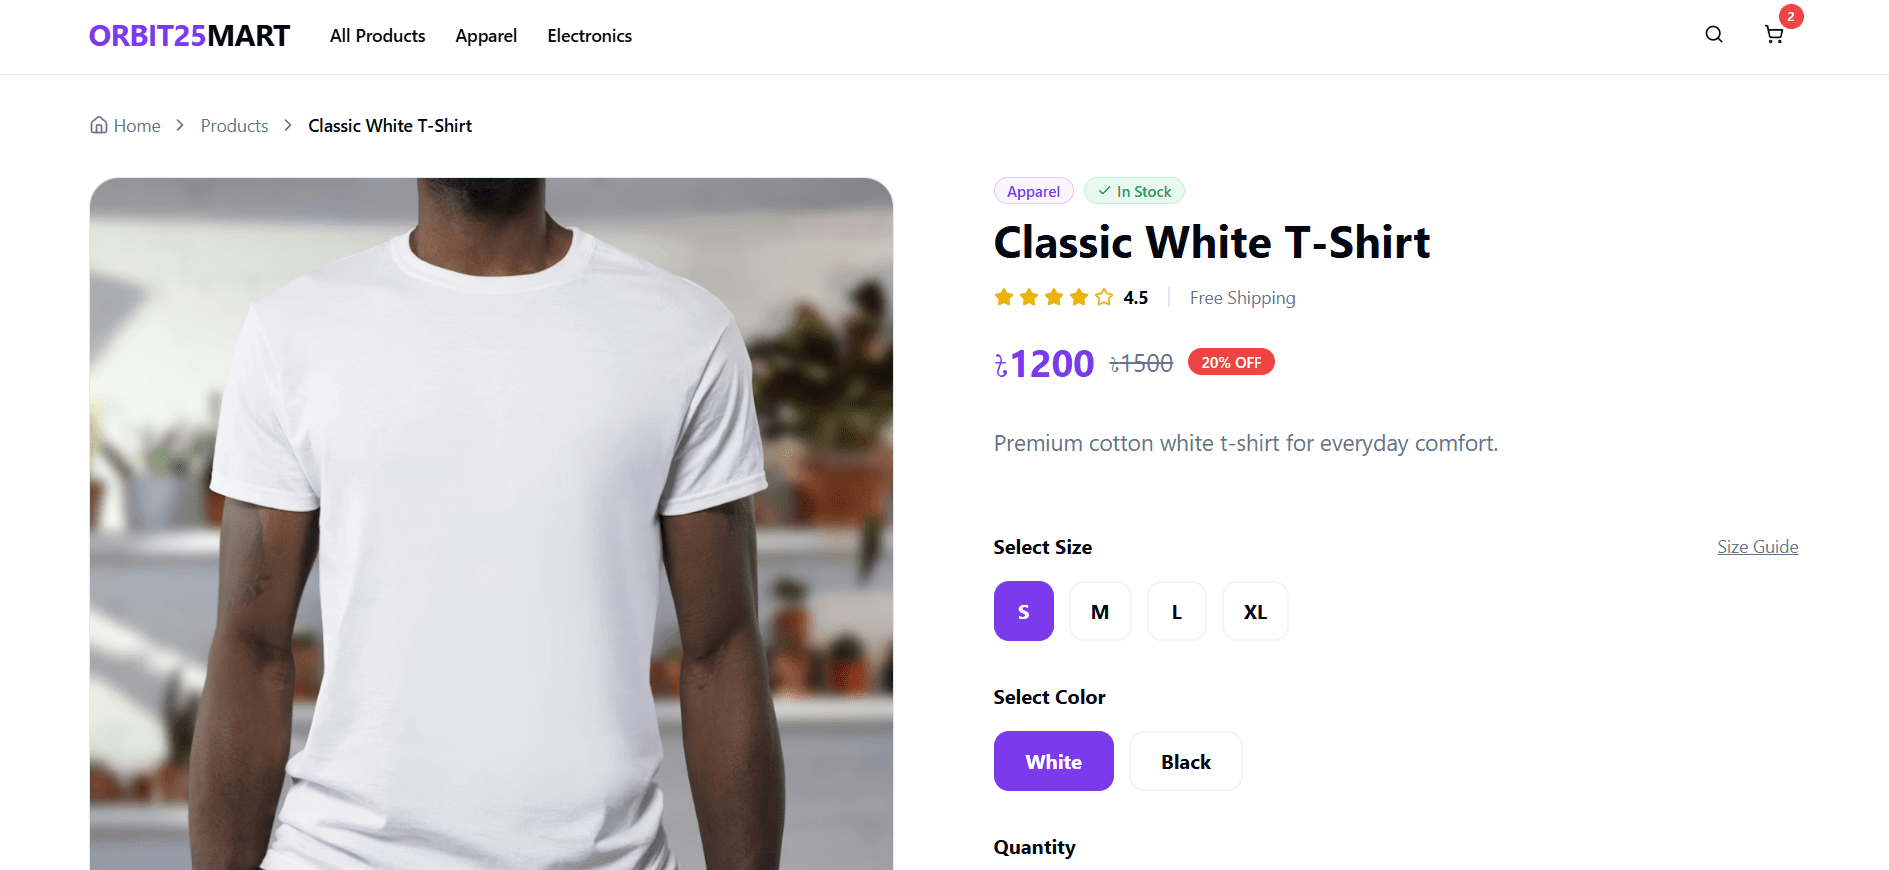Open the search icon in the header

point(1714,34)
